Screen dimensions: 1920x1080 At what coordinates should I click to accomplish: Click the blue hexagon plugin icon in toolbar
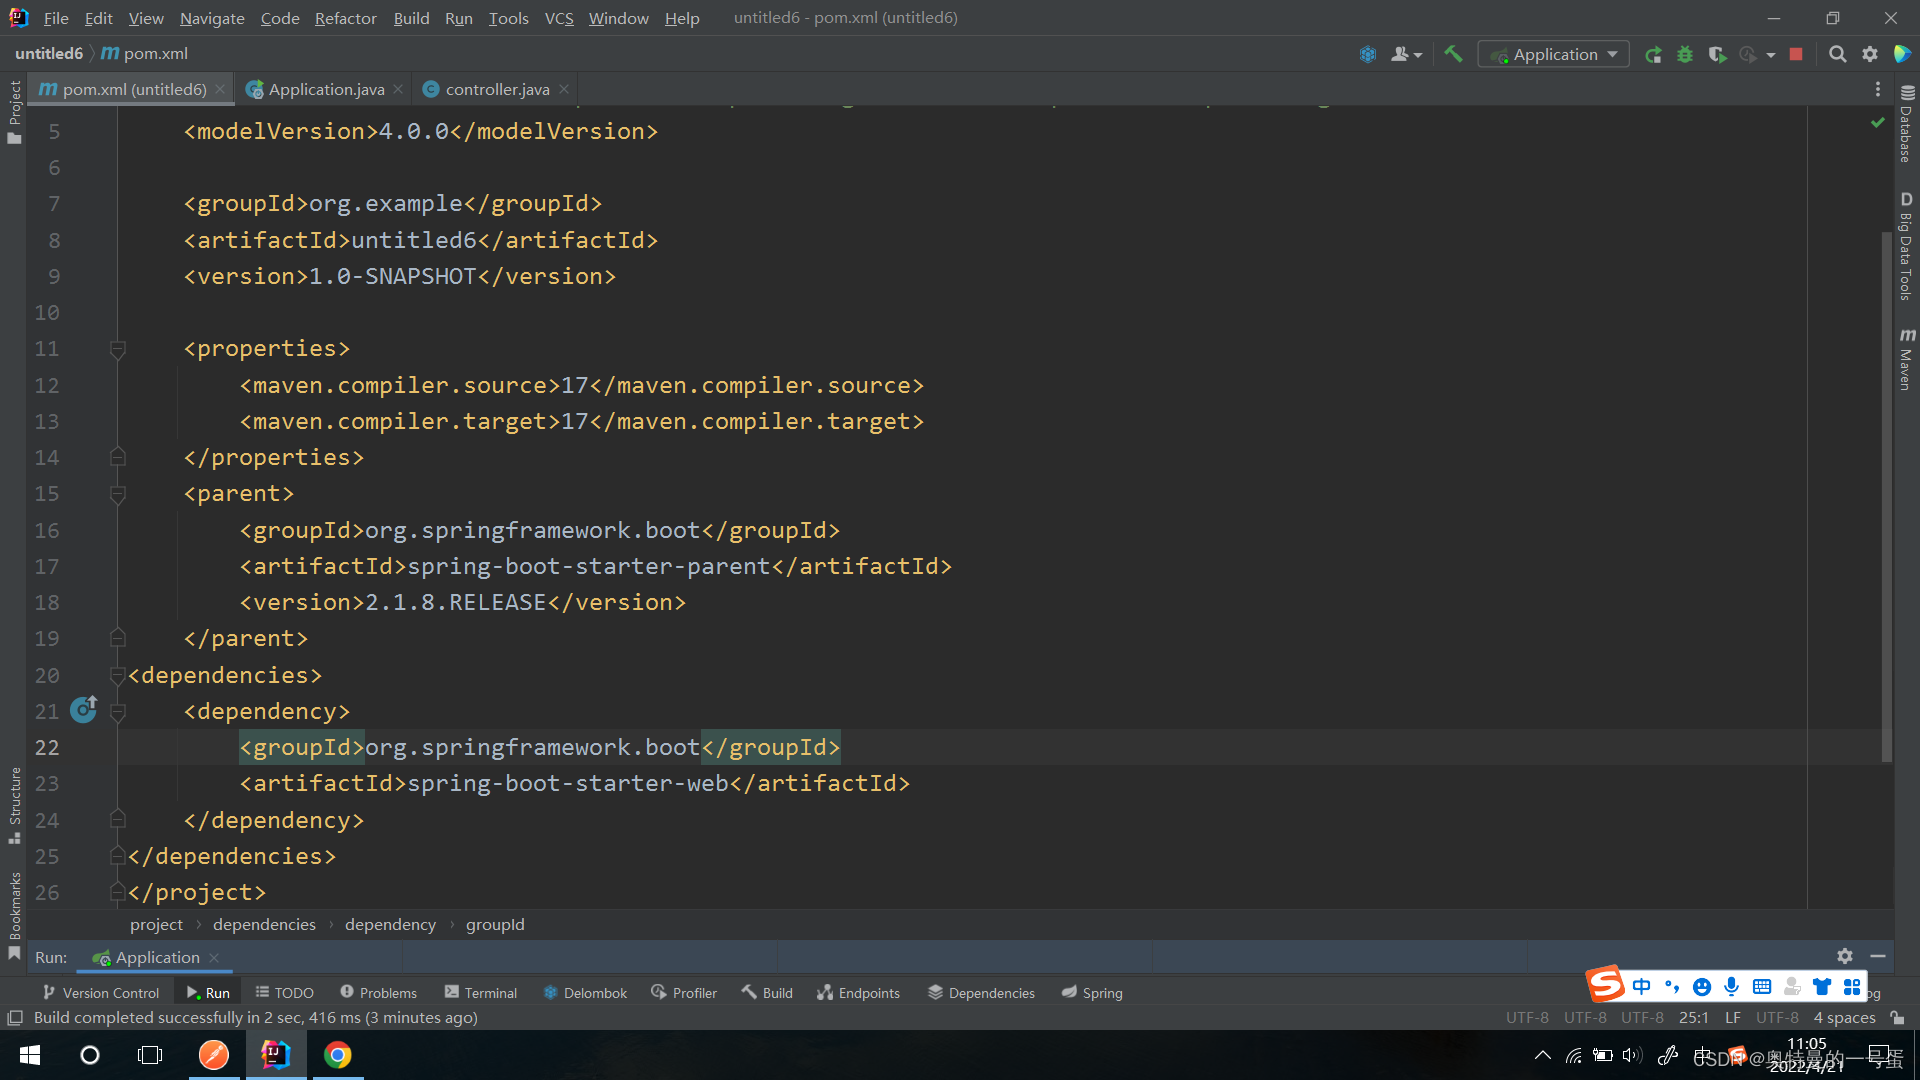tap(1368, 54)
